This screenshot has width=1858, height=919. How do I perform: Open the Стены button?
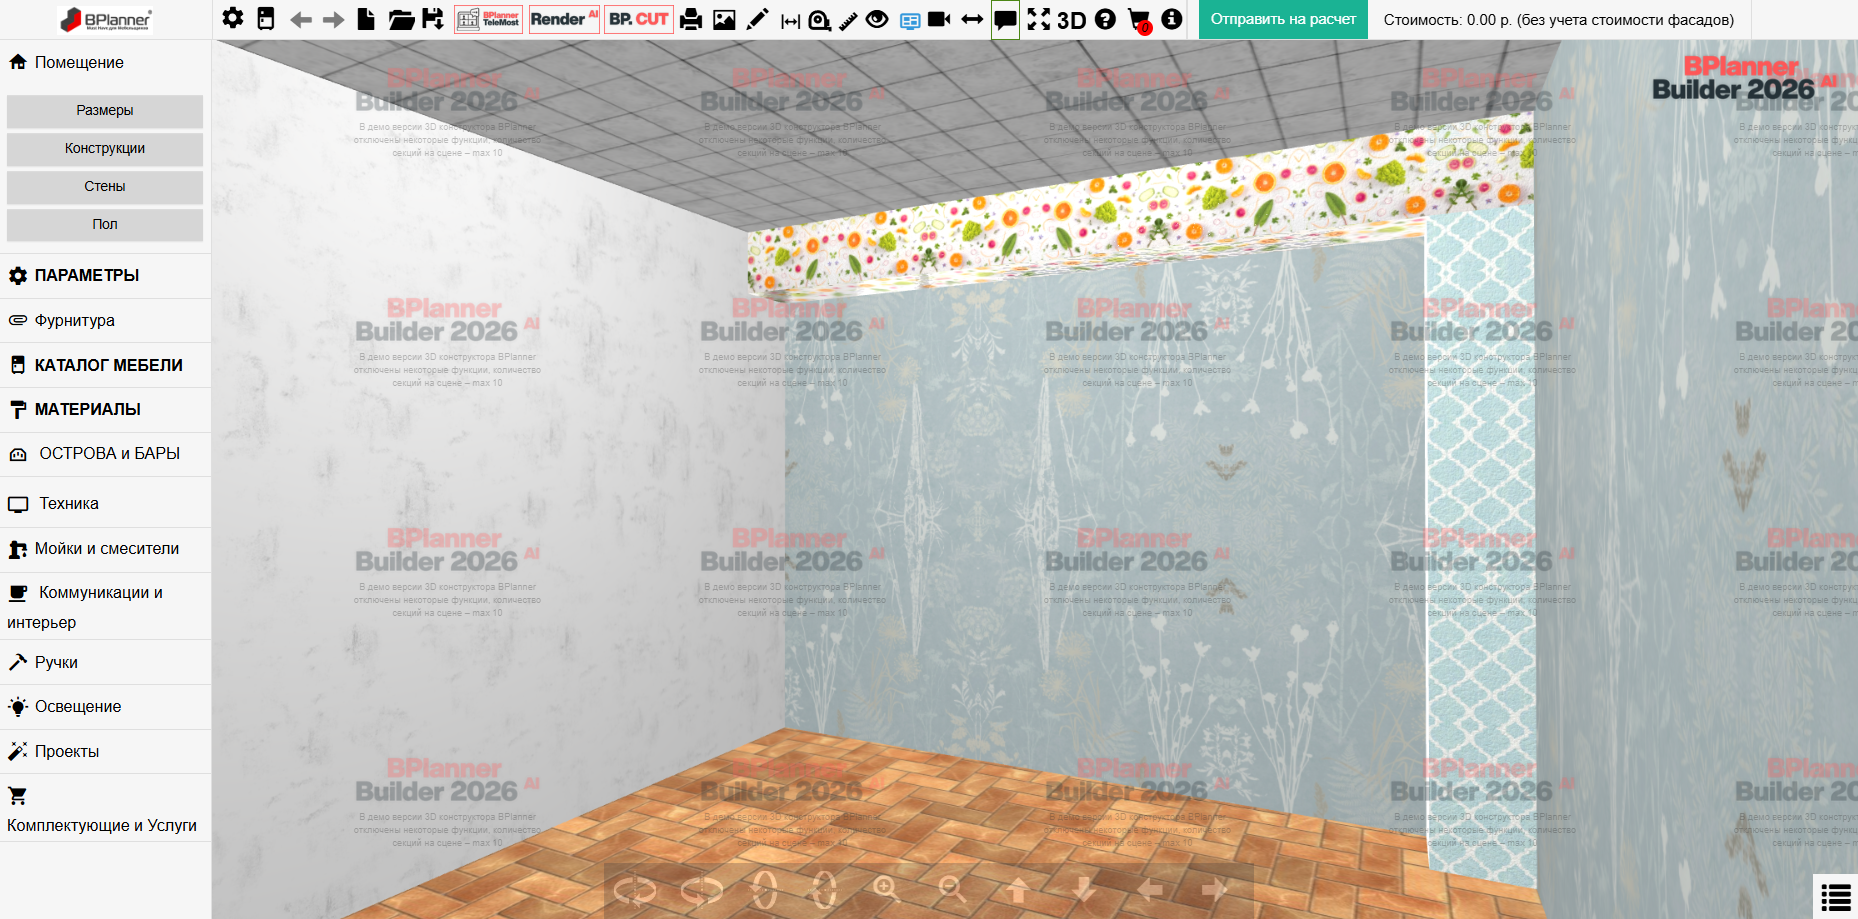(105, 186)
